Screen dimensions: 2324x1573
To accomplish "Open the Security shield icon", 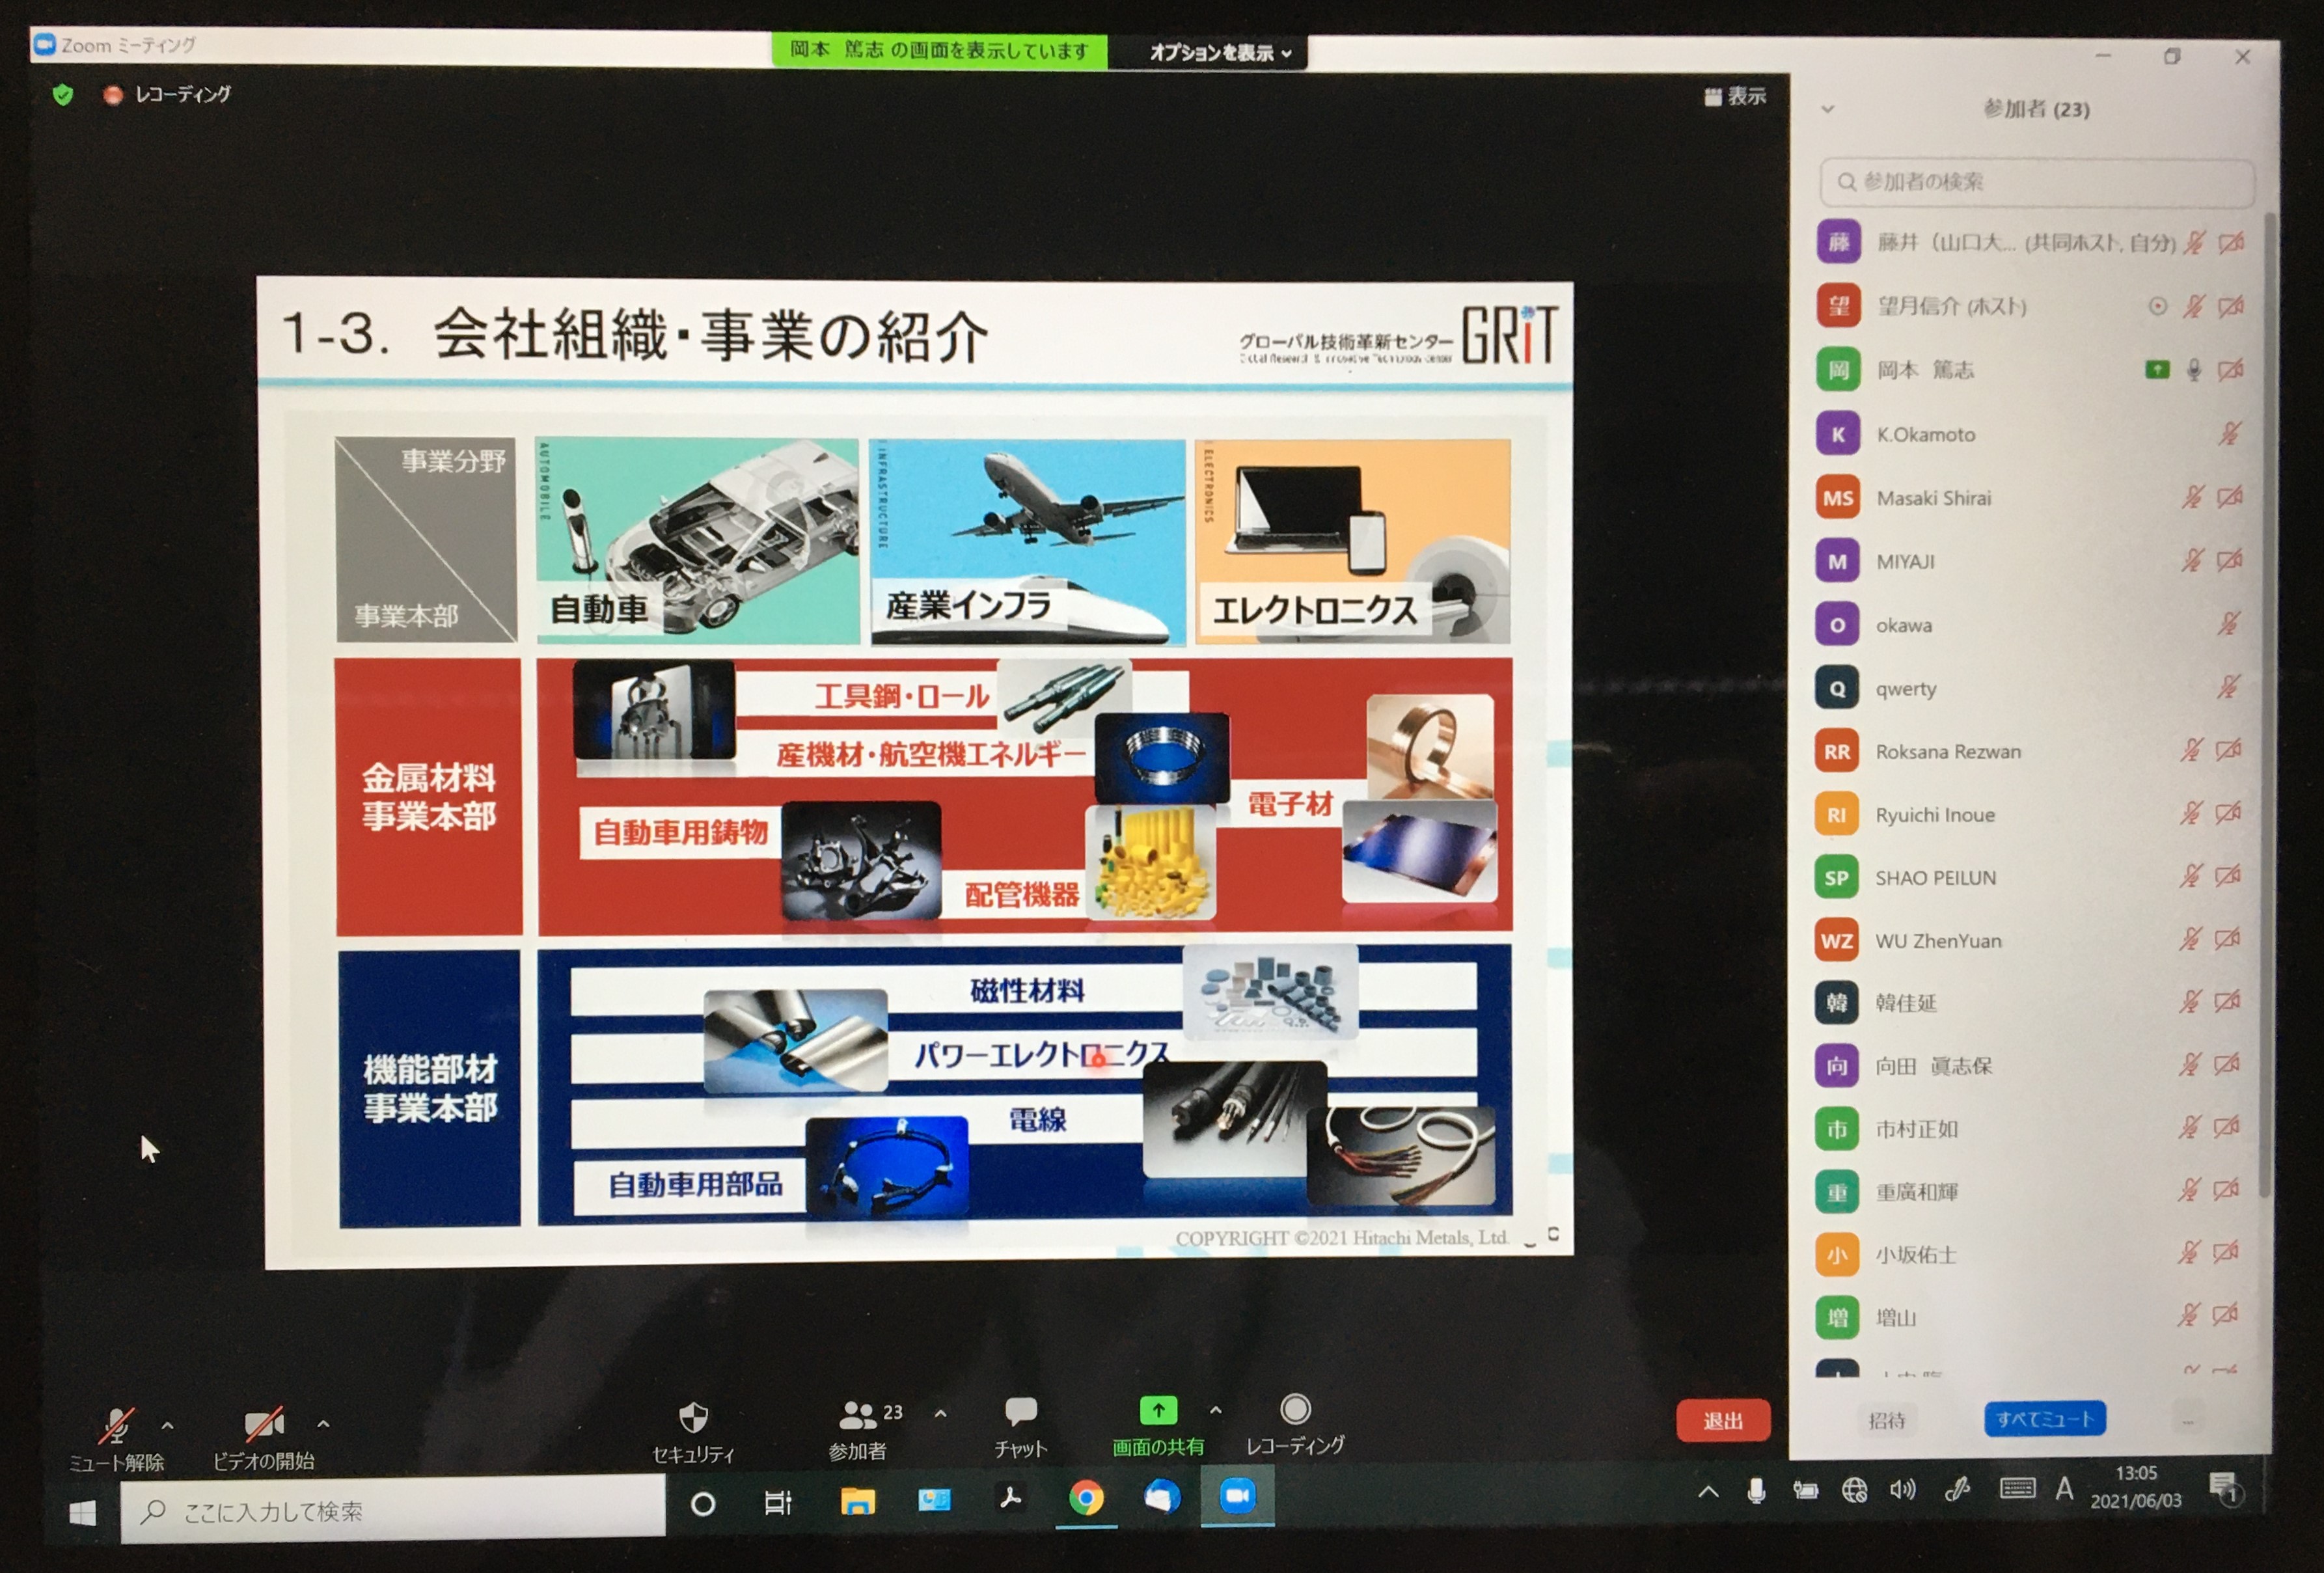I will click(693, 1417).
